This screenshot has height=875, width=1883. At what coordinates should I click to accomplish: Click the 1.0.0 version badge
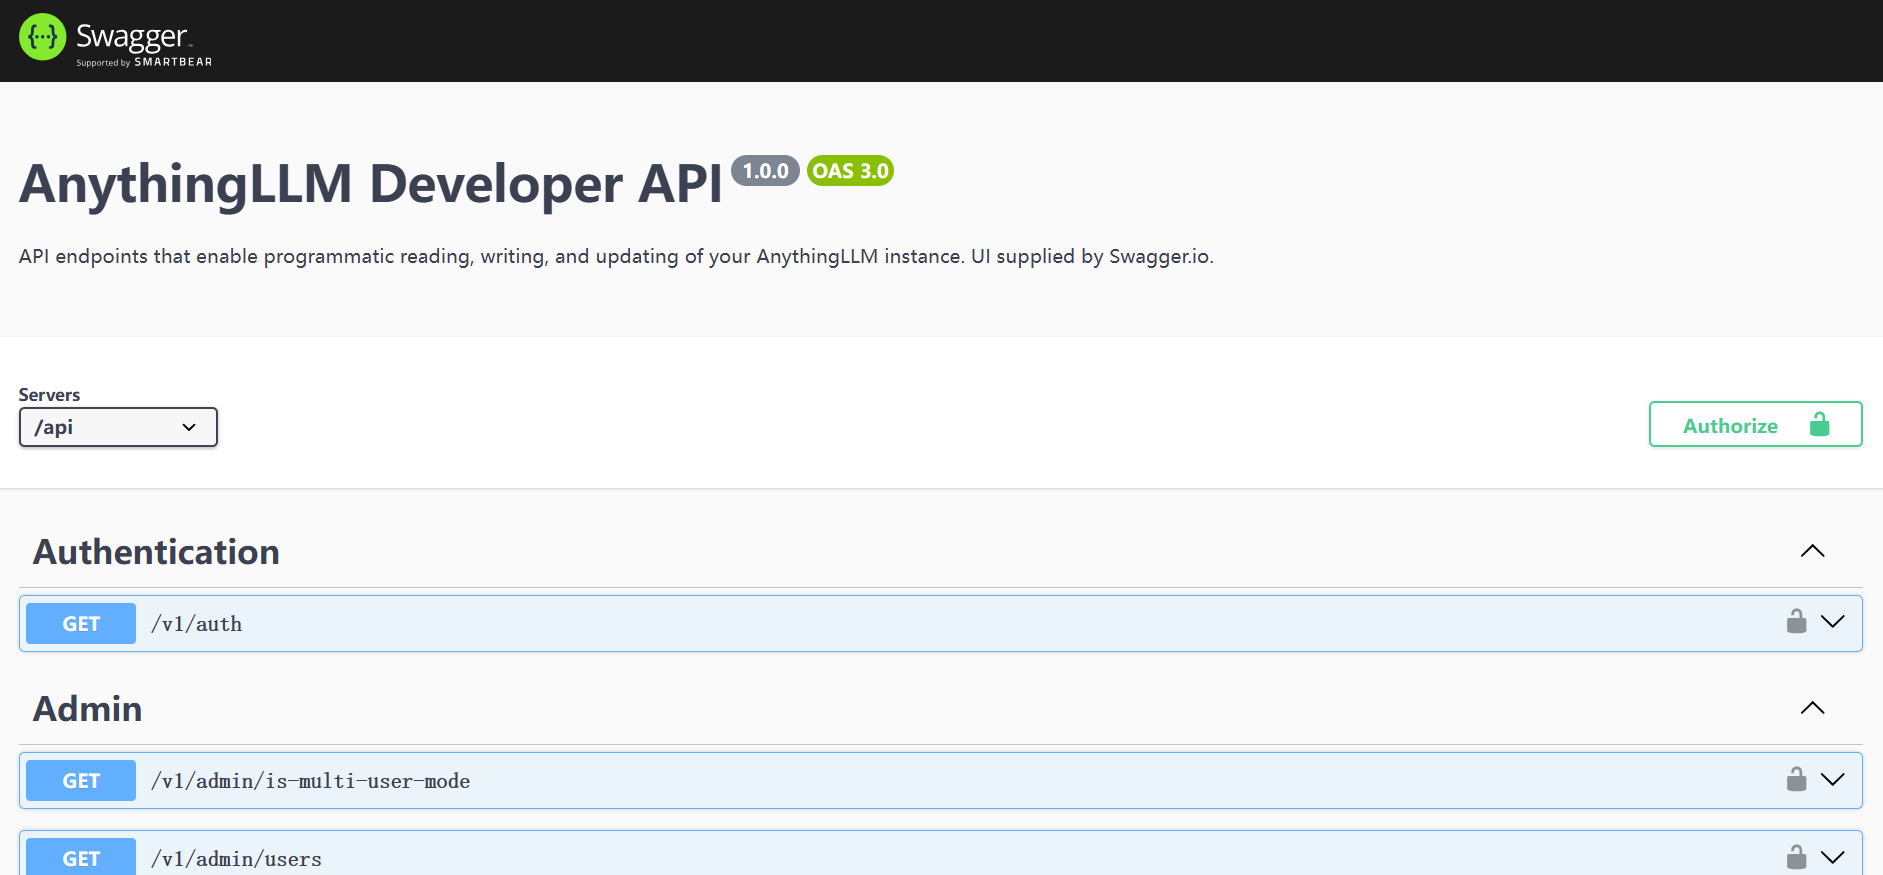click(x=765, y=171)
